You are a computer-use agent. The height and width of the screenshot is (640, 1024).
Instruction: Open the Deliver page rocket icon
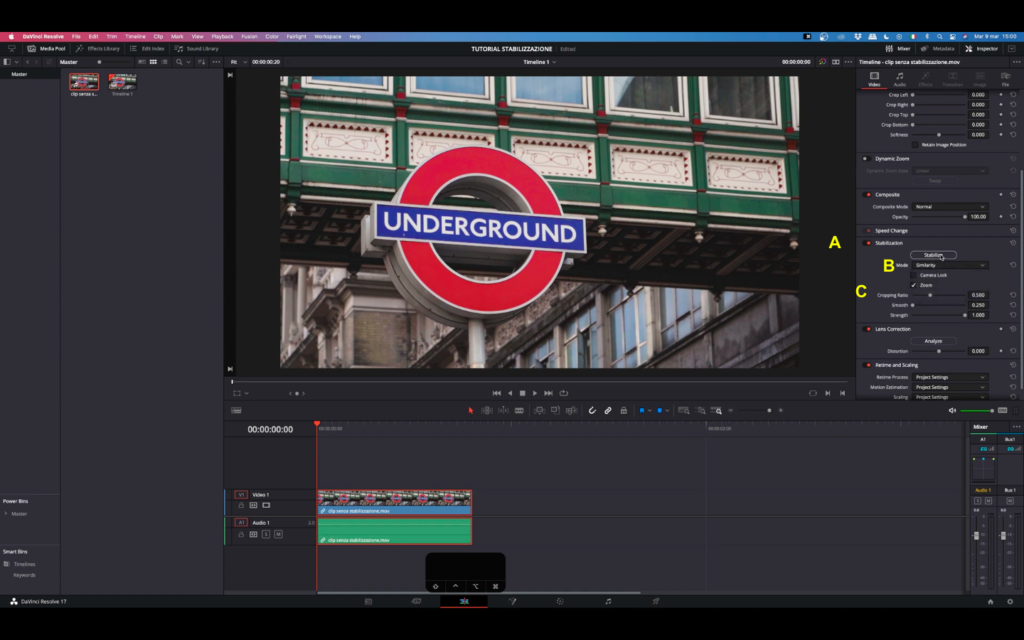[x=656, y=601]
